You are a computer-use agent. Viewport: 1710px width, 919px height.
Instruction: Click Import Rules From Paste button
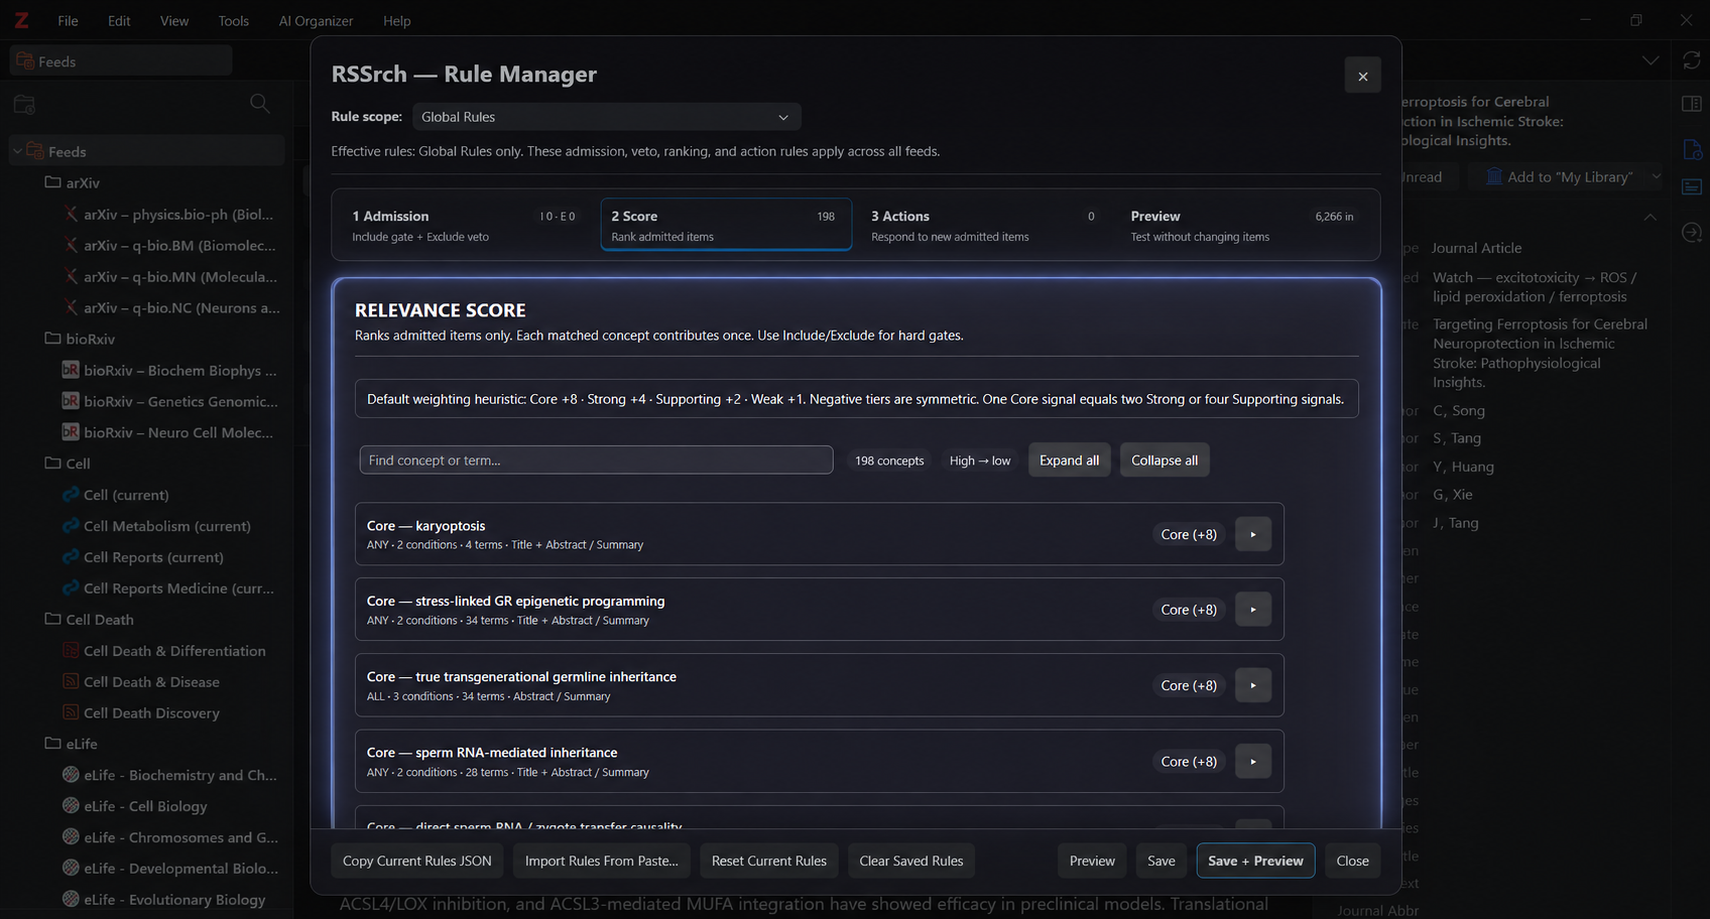(x=601, y=861)
